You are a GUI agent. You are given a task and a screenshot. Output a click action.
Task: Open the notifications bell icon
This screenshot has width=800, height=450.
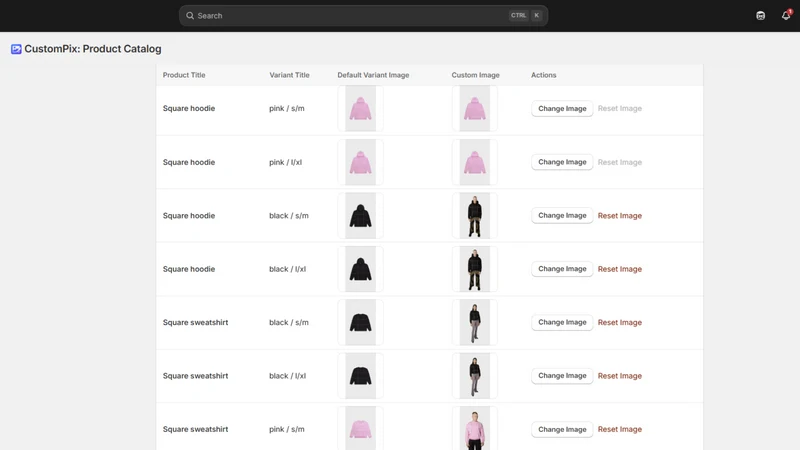tap(786, 15)
